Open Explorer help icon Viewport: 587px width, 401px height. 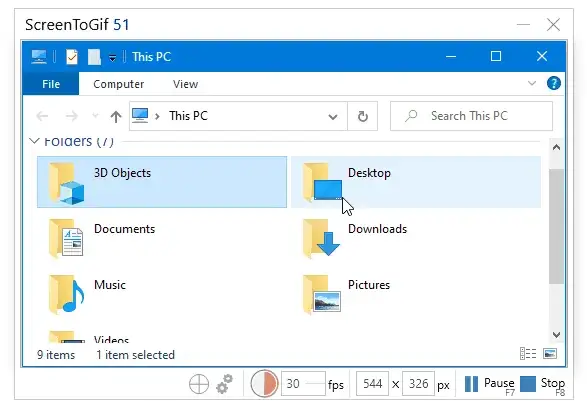pyautogui.click(x=554, y=83)
